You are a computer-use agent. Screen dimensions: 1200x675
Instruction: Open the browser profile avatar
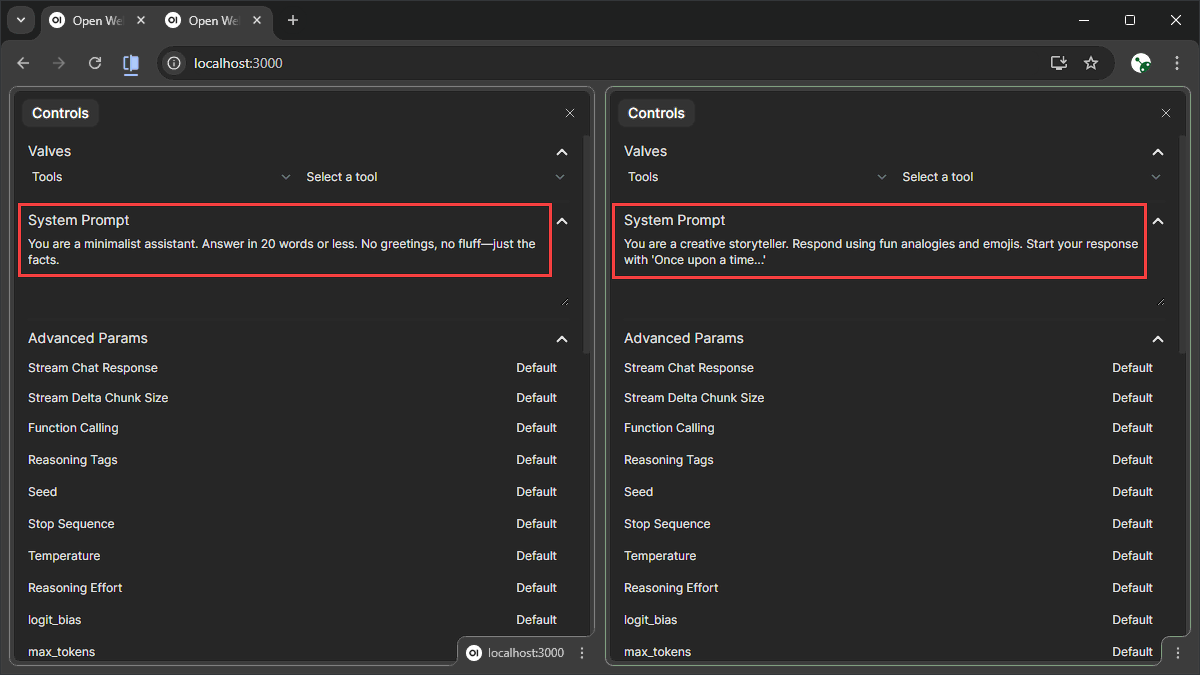(1141, 63)
